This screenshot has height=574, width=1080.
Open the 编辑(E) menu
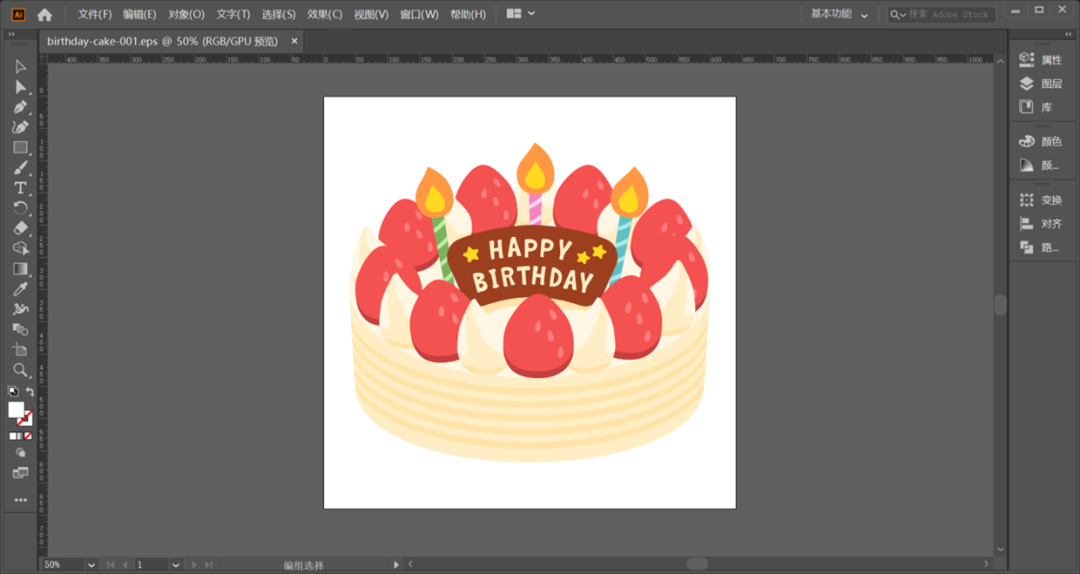[140, 14]
